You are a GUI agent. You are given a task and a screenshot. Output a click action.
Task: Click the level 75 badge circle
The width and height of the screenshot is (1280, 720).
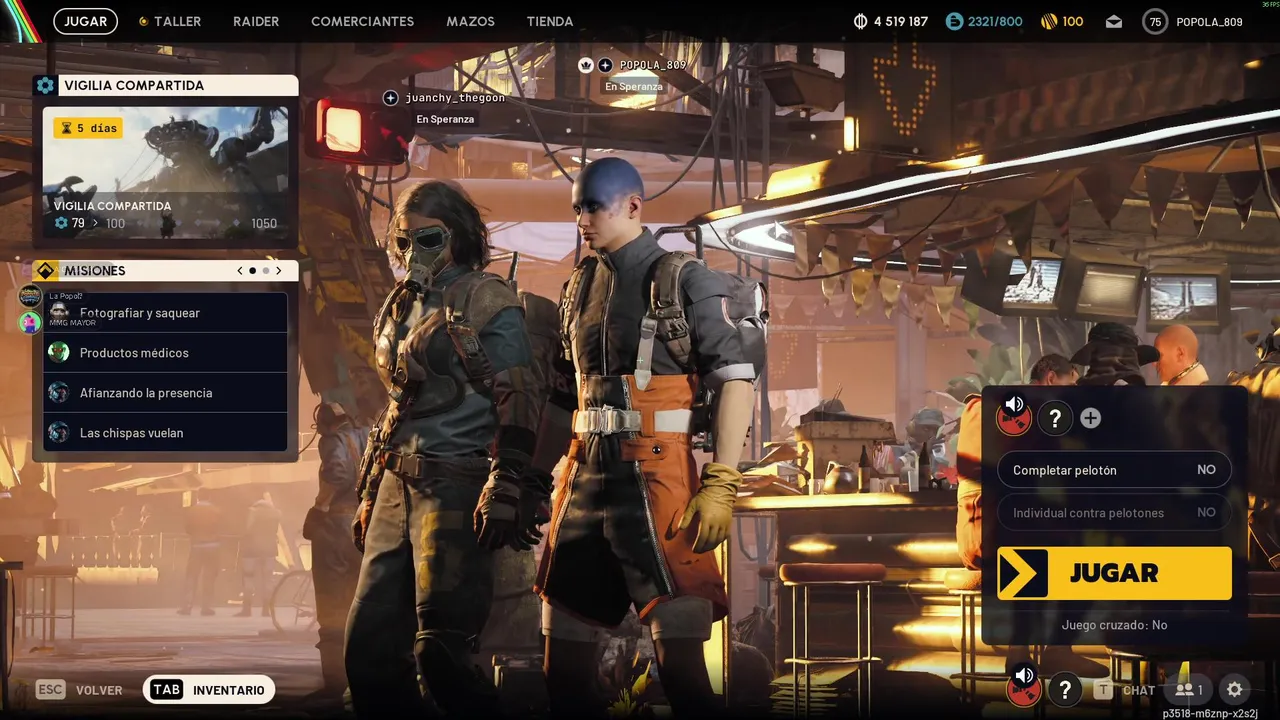(x=1155, y=21)
